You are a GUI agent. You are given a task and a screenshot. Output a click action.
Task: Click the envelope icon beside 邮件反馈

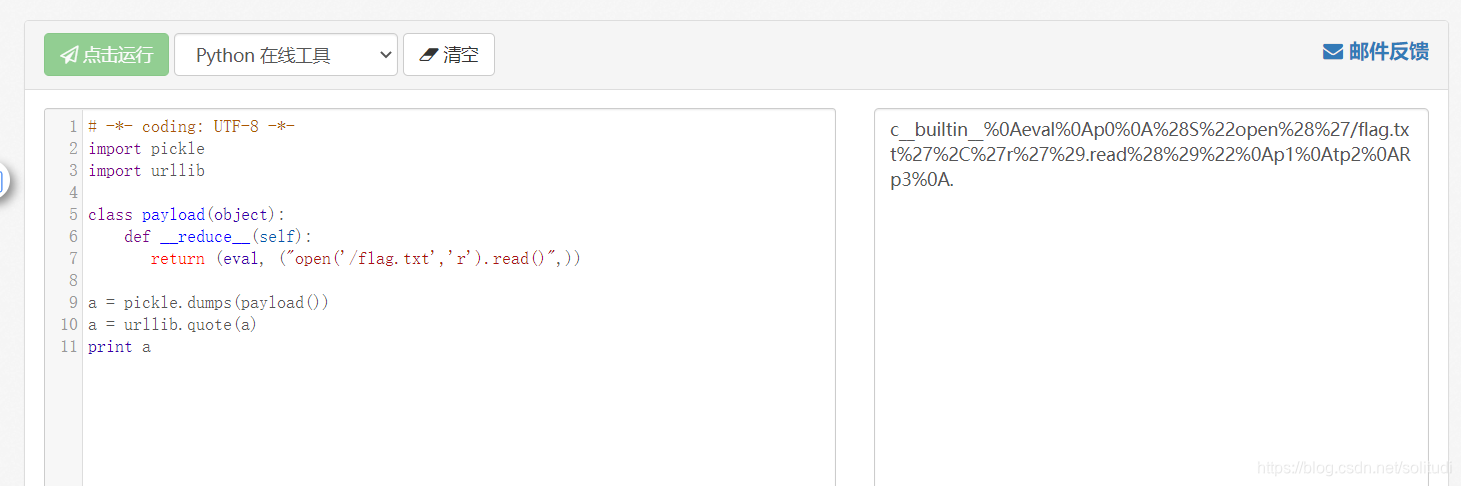tap(1333, 52)
